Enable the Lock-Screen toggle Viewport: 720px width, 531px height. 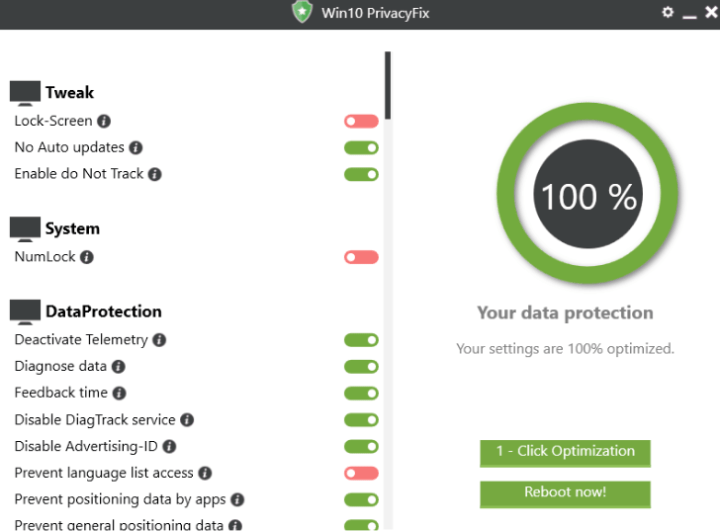coord(361,121)
